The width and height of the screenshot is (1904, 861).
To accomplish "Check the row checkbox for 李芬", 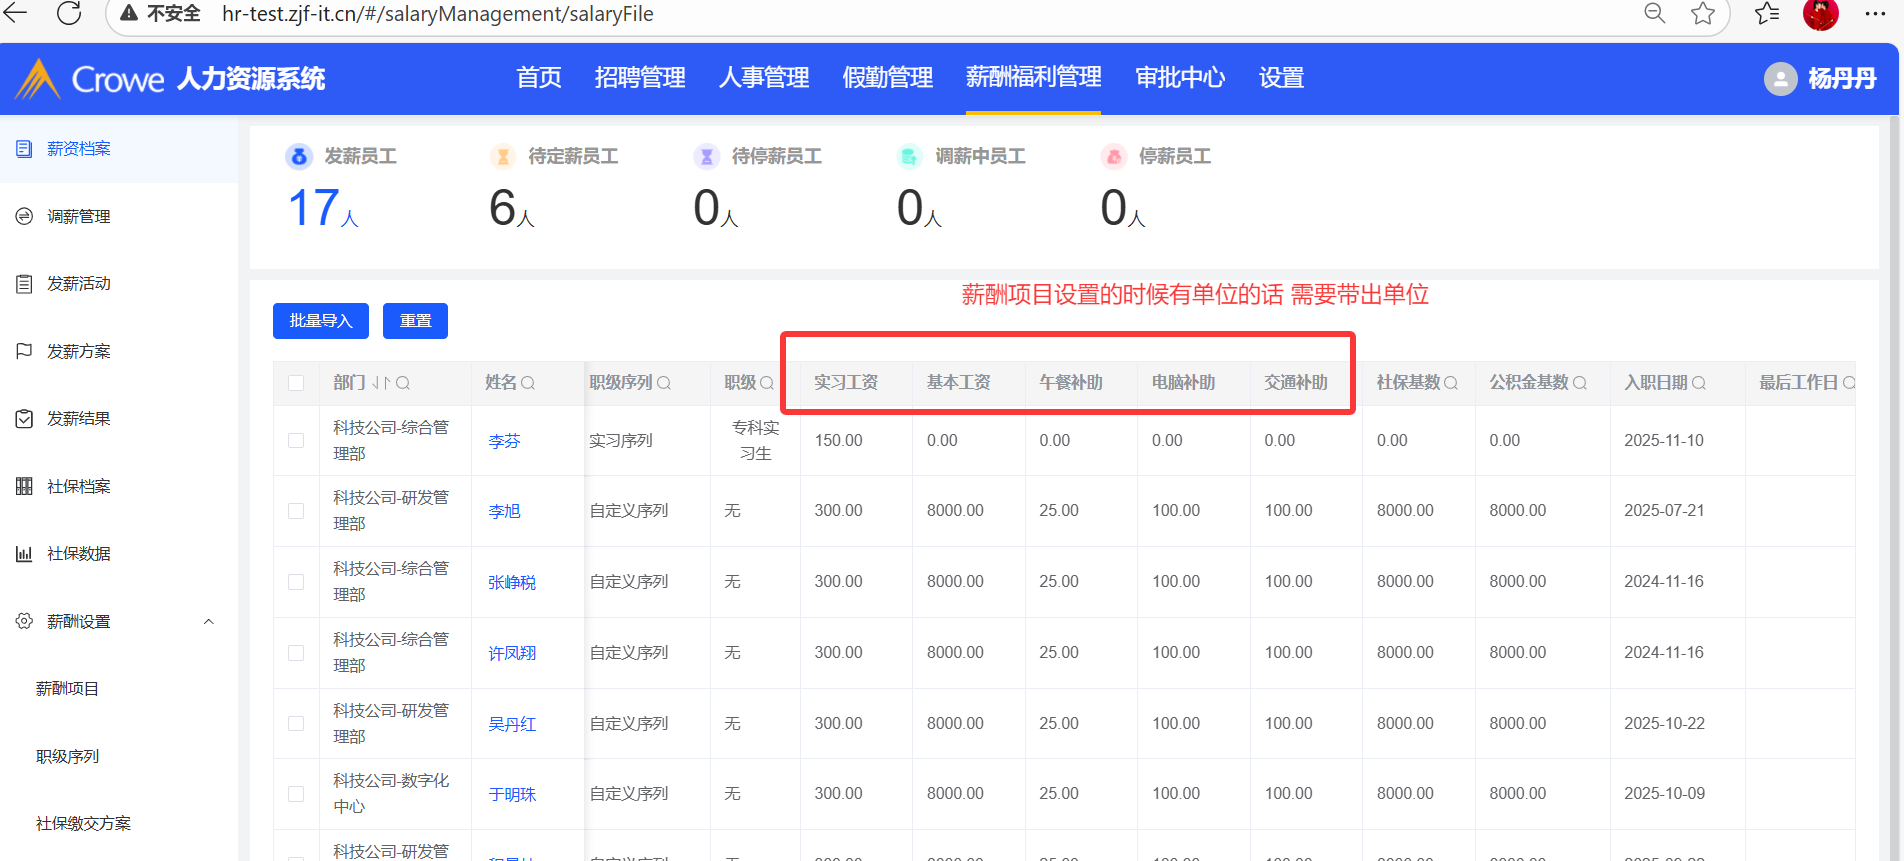I will [296, 441].
